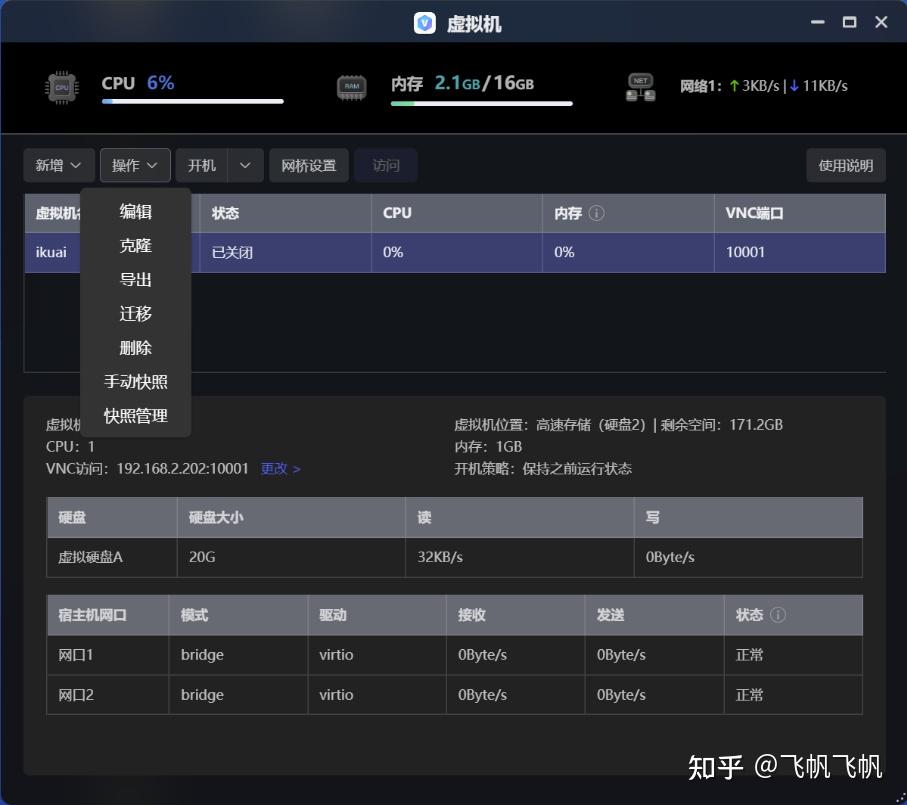The image size is (907, 805).
Task: Open the 网桥设置 bridge settings
Action: [309, 165]
